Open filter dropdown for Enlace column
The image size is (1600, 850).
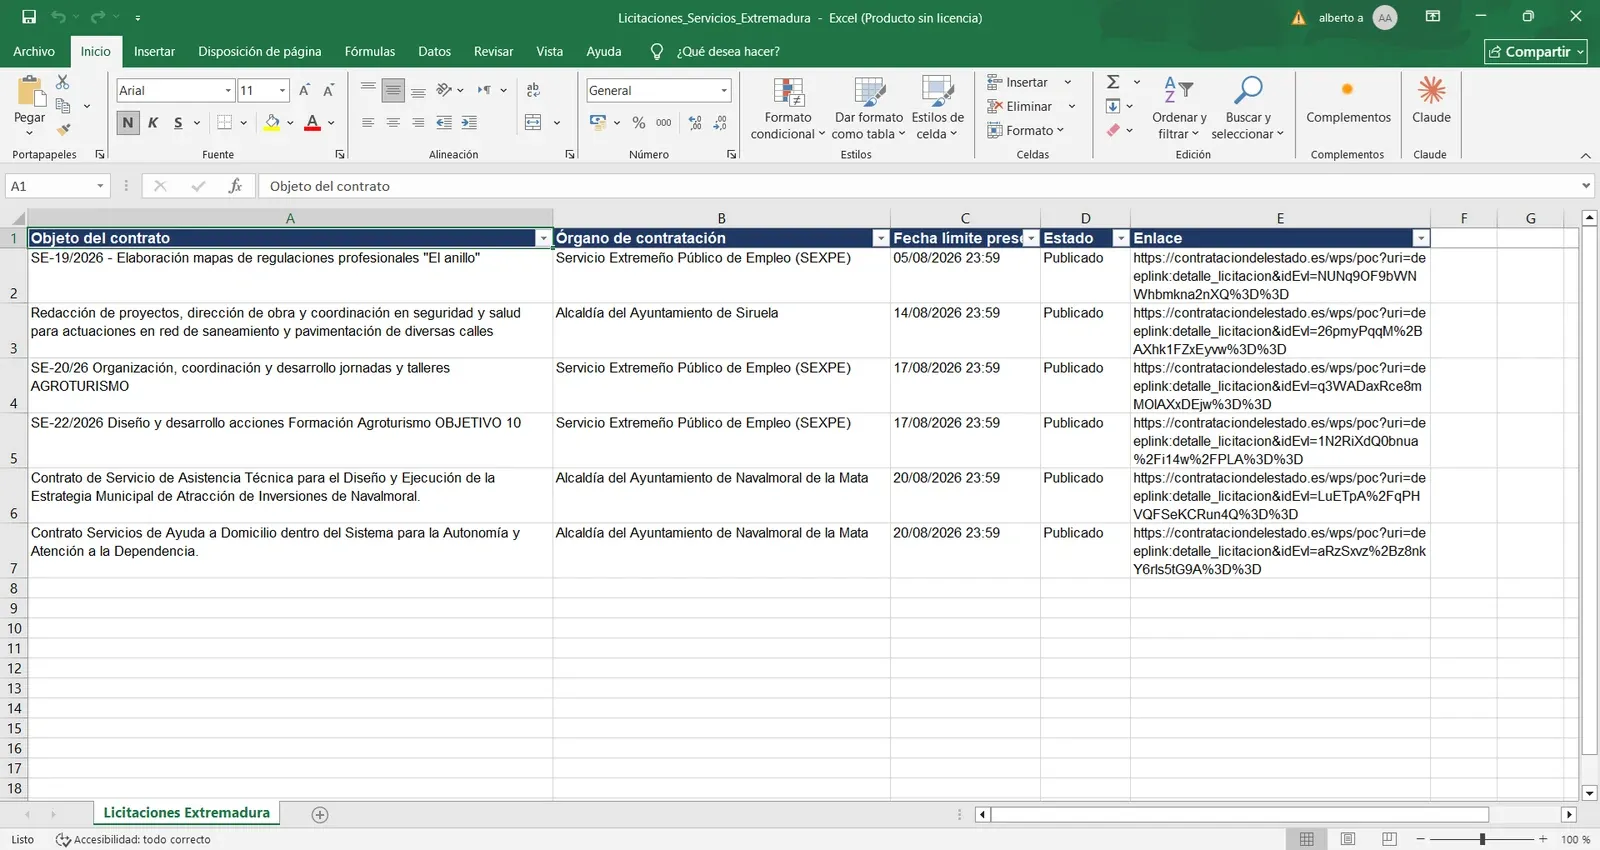(x=1420, y=238)
